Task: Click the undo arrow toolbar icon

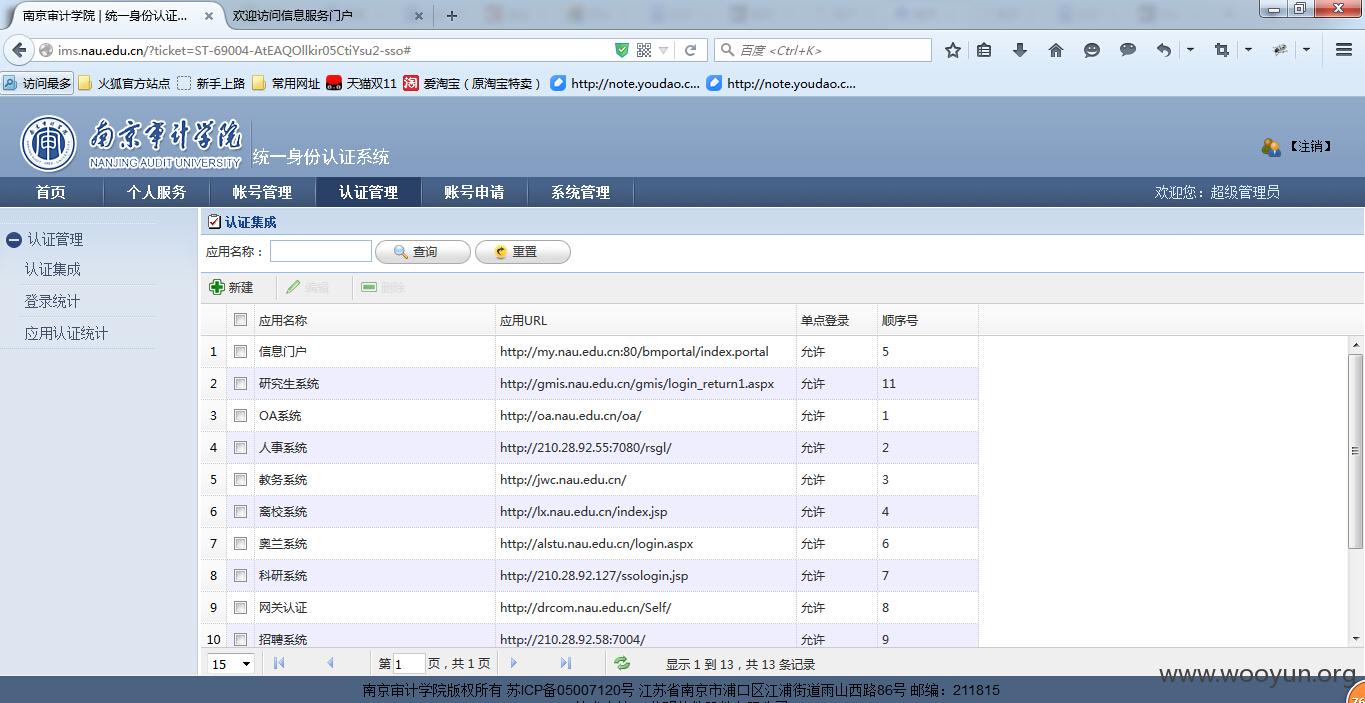Action: tap(1164, 50)
